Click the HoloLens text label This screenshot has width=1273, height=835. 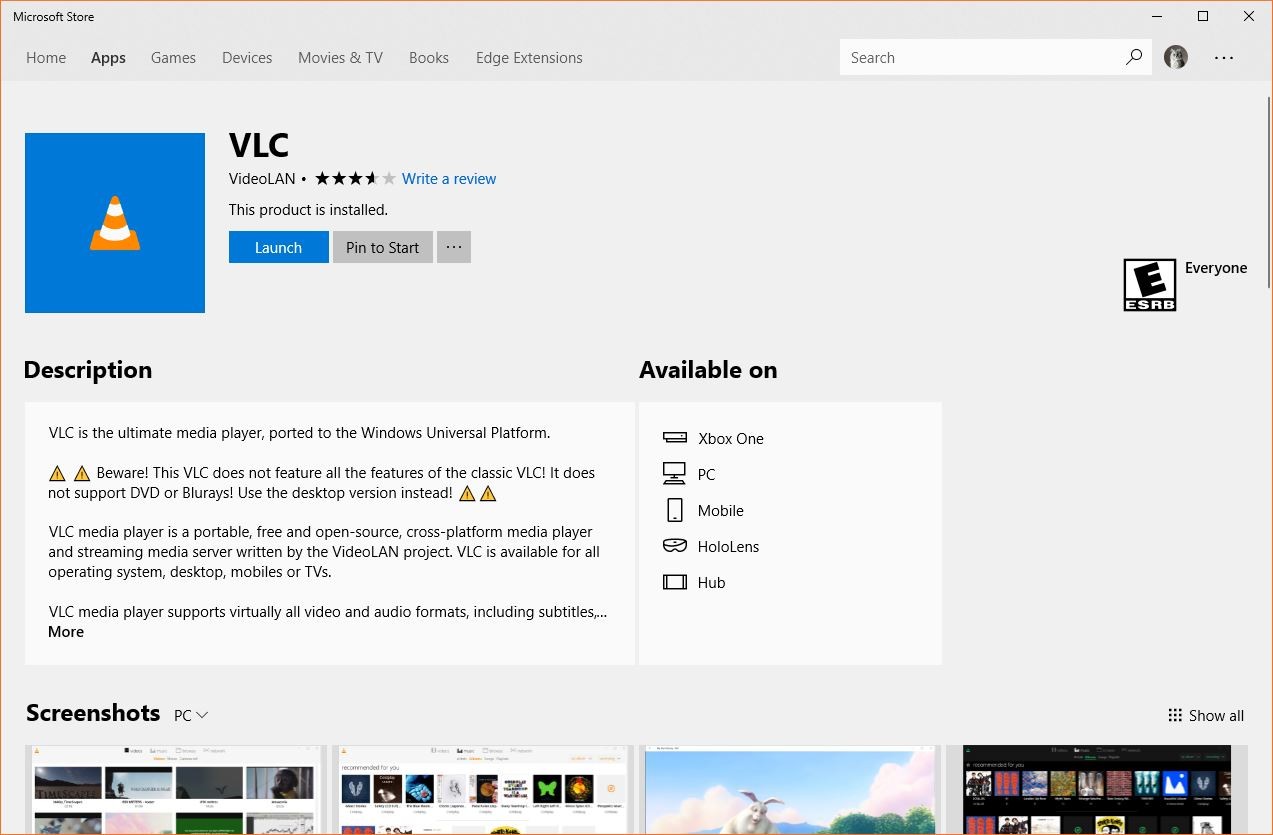point(729,546)
